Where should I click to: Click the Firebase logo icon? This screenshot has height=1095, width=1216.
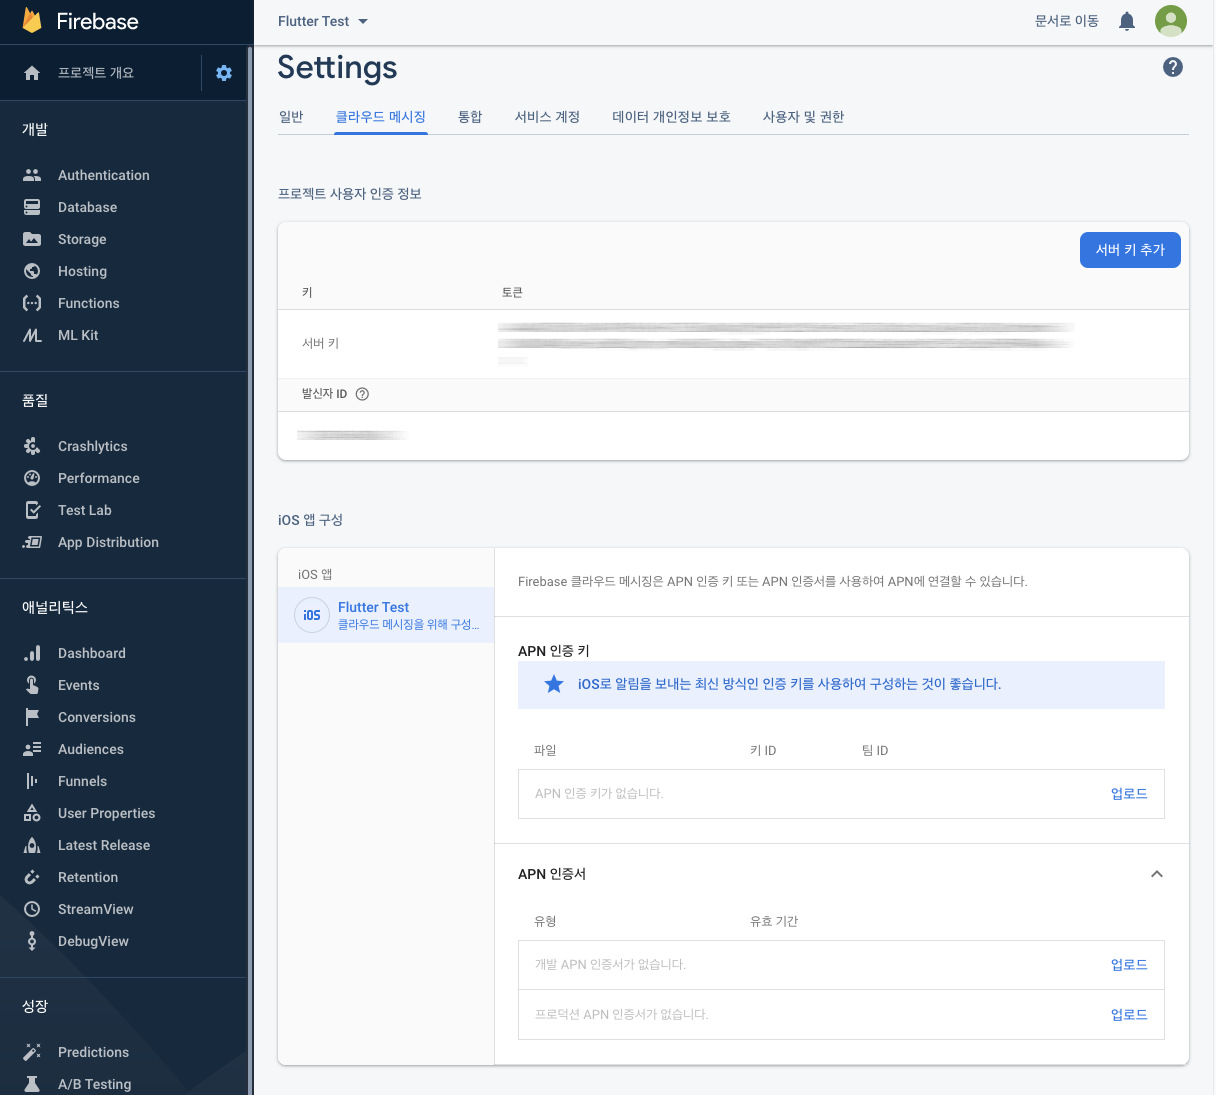[32, 21]
